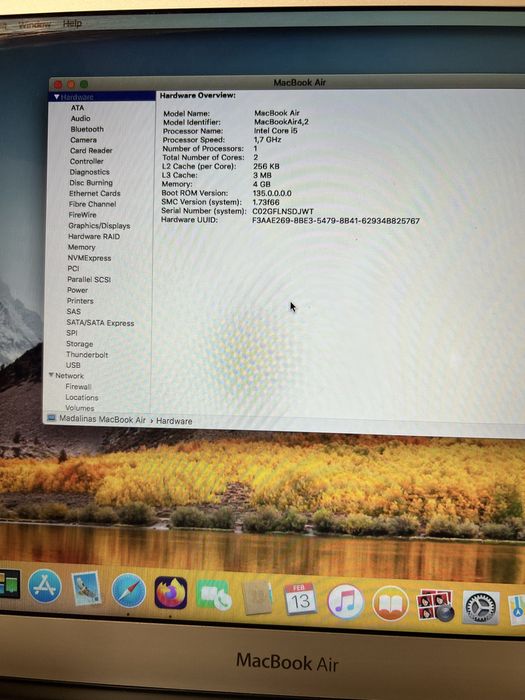The width and height of the screenshot is (525, 700).
Task: Click the computer icon beside Madalinas MacBook Air
Action: 52,418
